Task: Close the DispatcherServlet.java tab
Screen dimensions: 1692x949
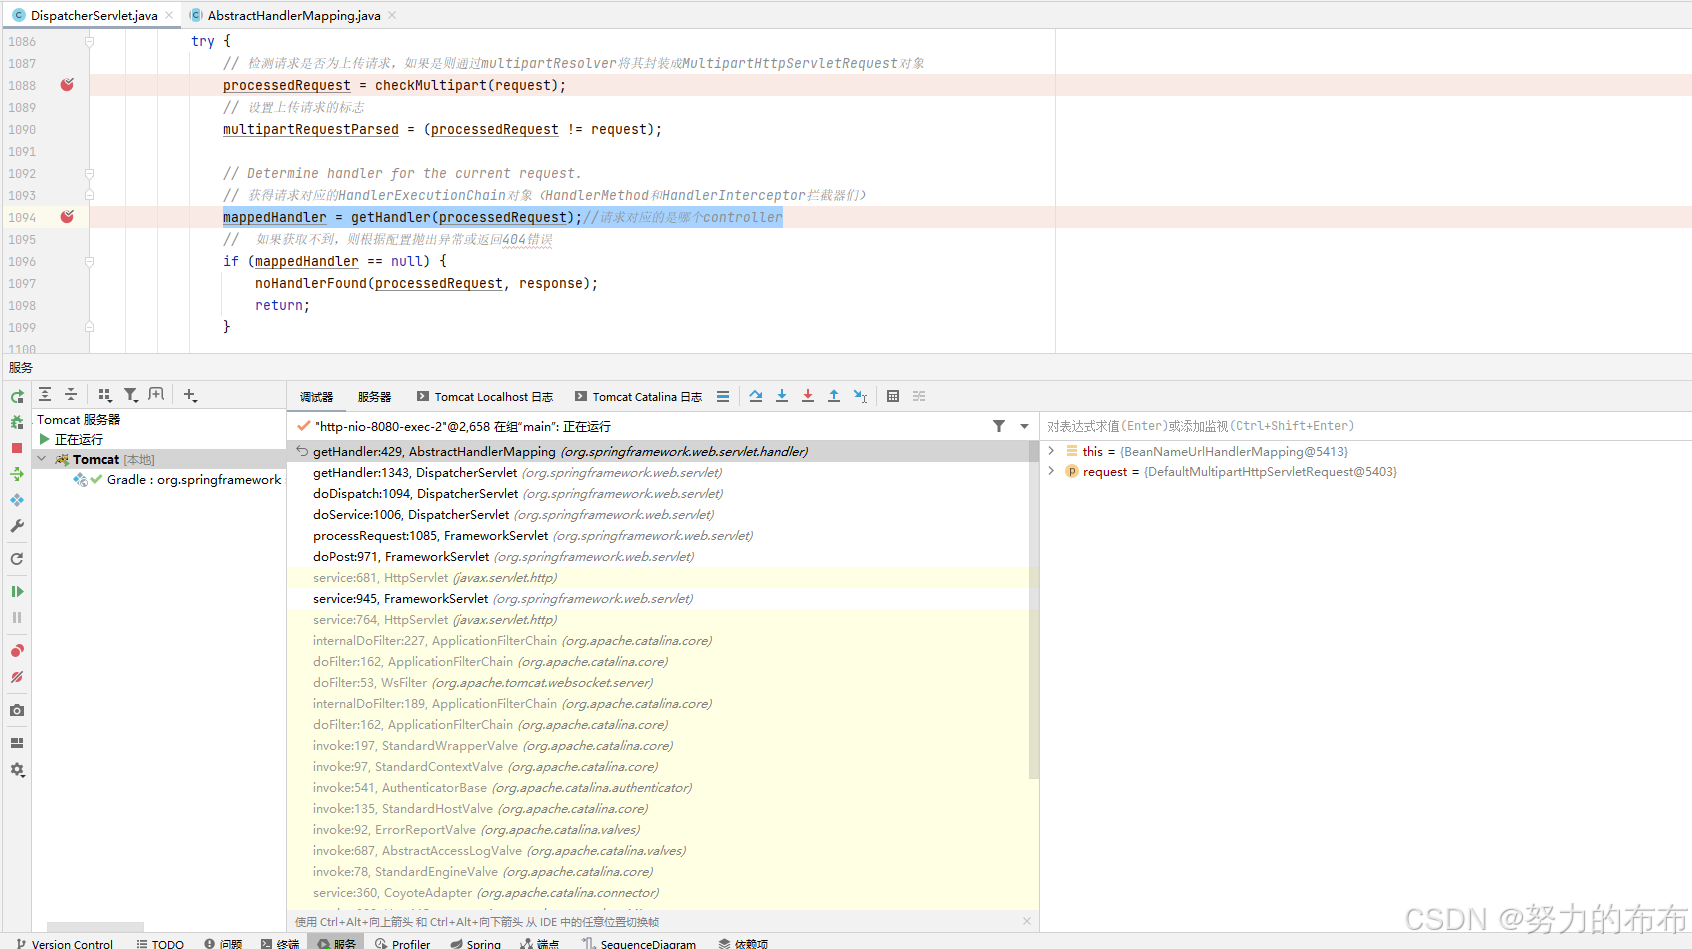Action: pos(169,15)
